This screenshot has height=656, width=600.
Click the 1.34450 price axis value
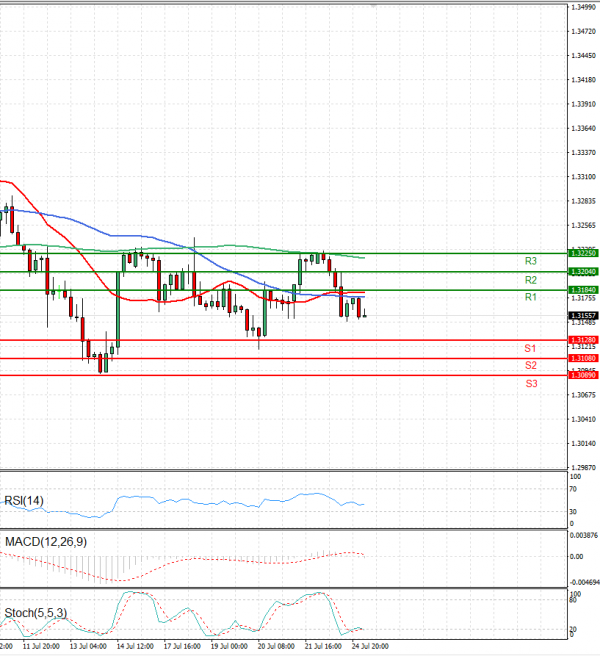click(x=583, y=56)
